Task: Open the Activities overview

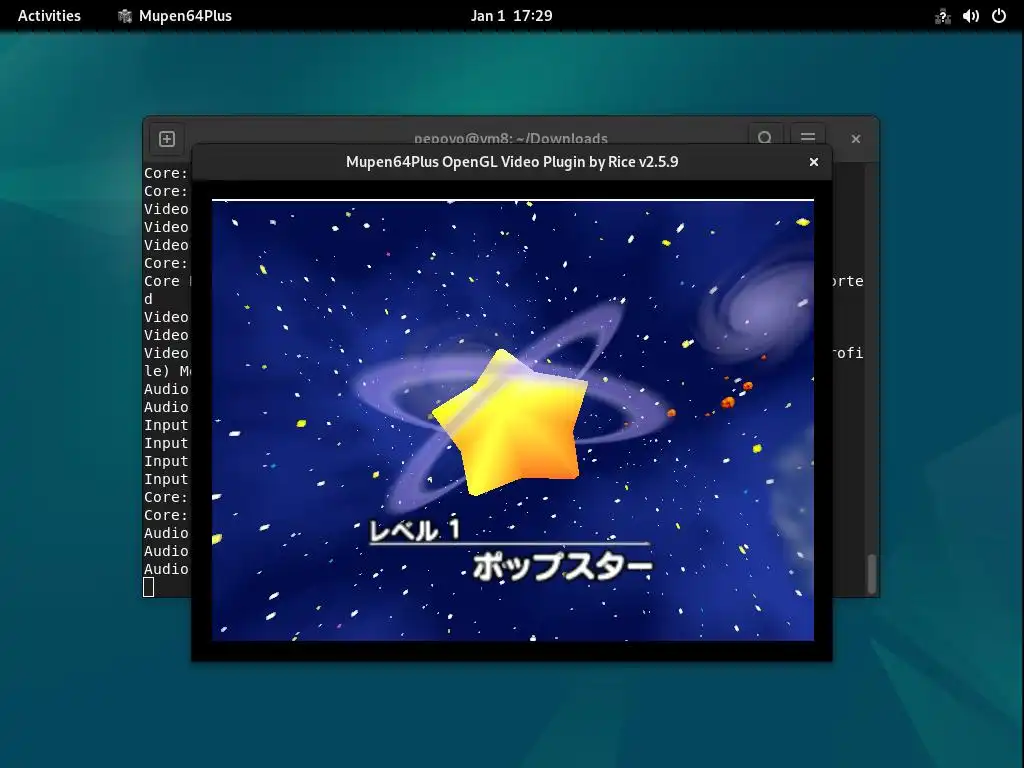Action: pyautogui.click(x=49, y=16)
